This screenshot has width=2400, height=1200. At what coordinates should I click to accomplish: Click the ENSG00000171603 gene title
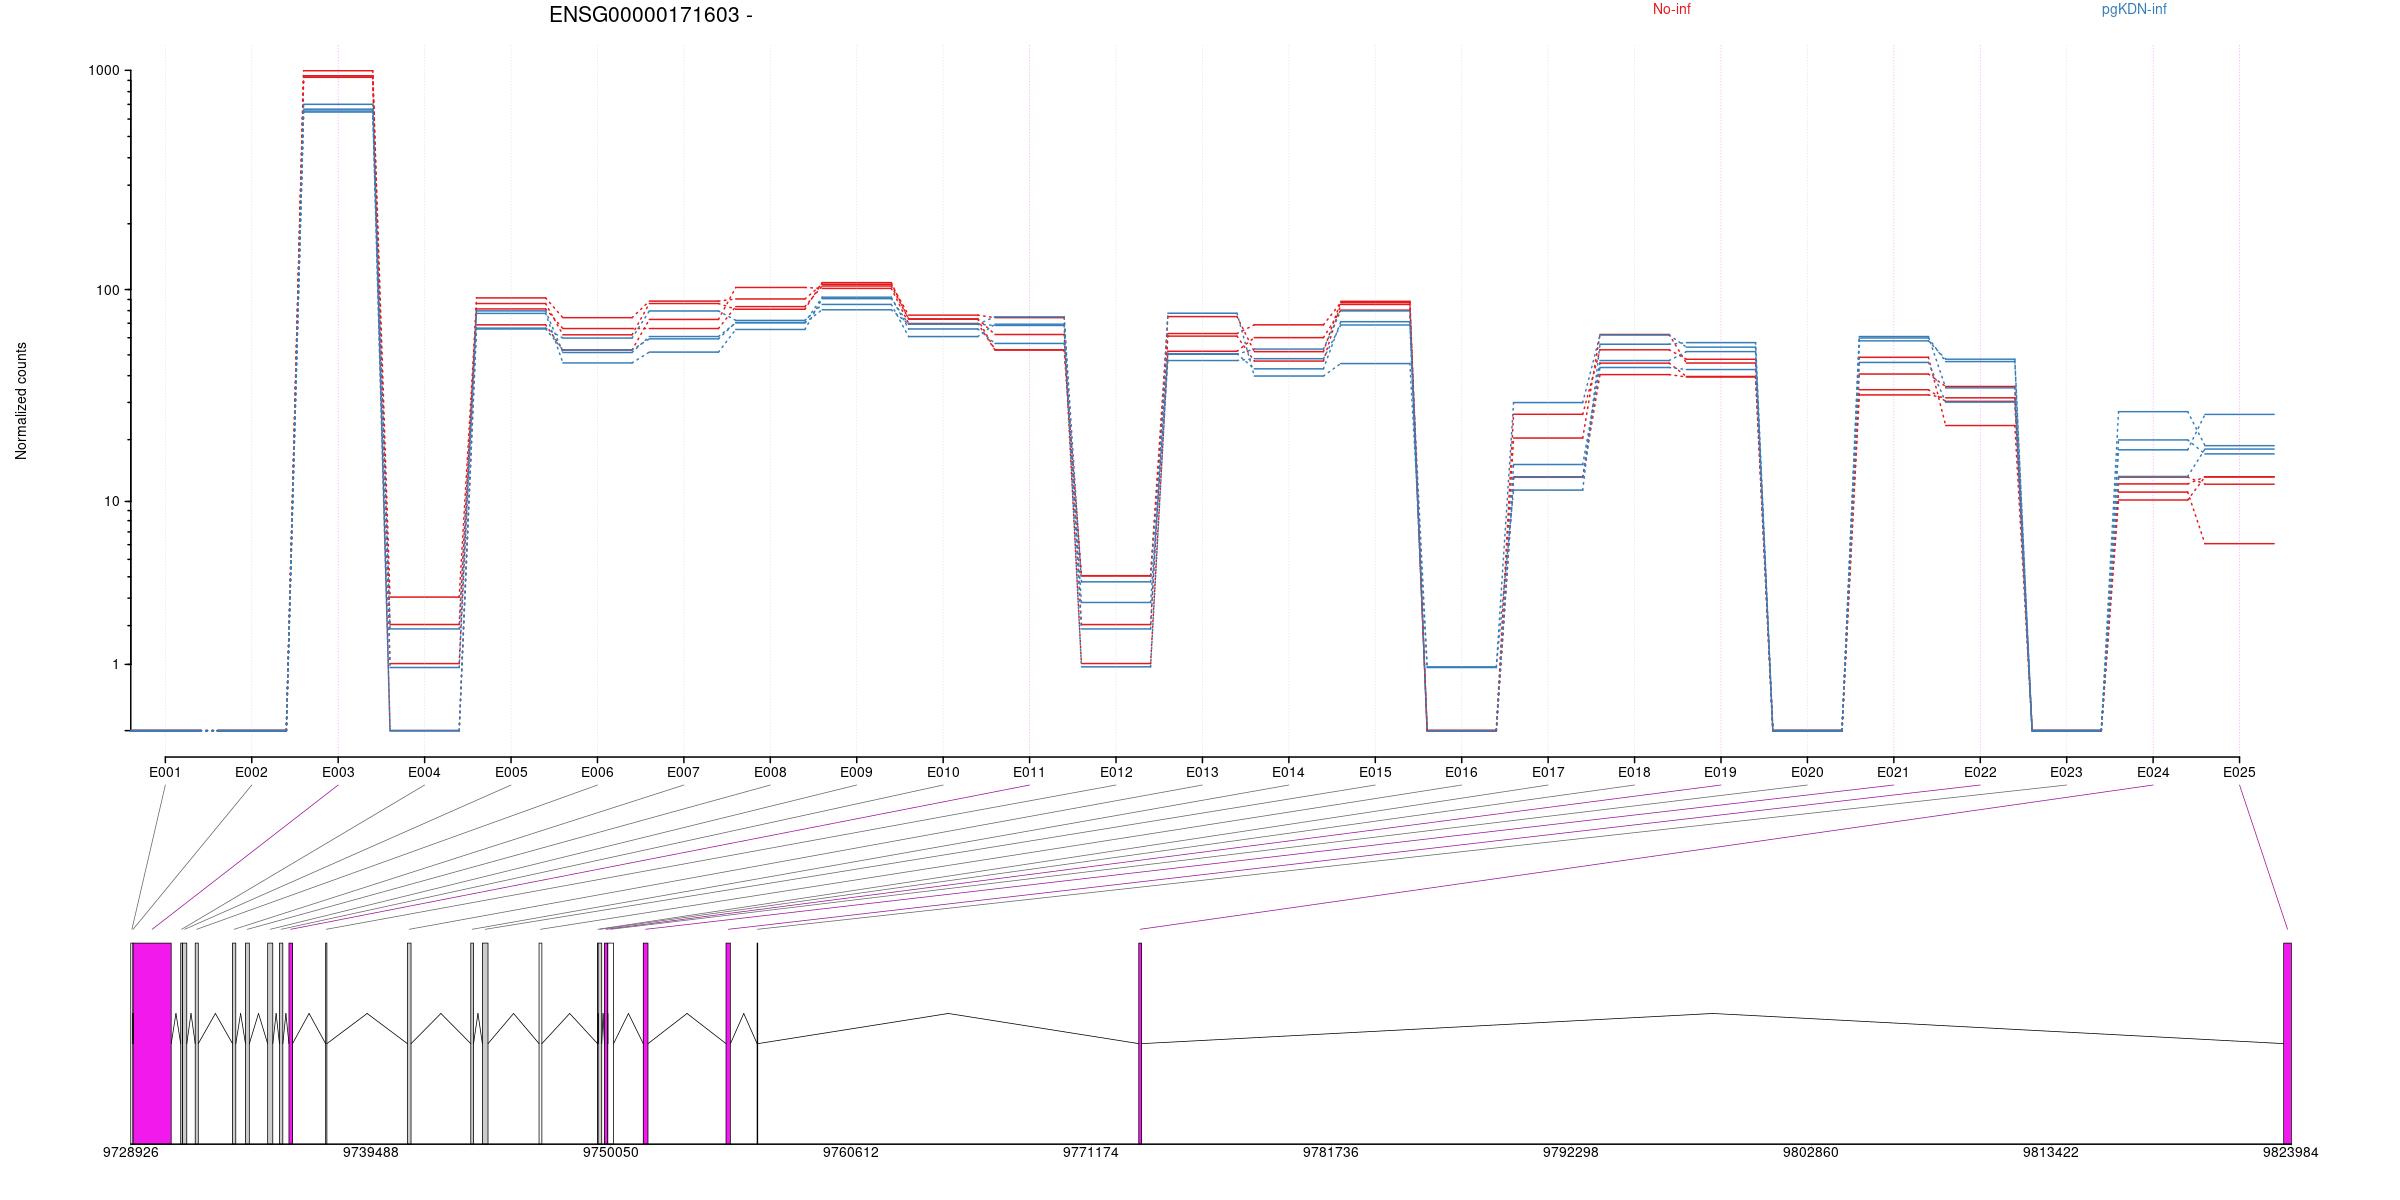tap(651, 15)
